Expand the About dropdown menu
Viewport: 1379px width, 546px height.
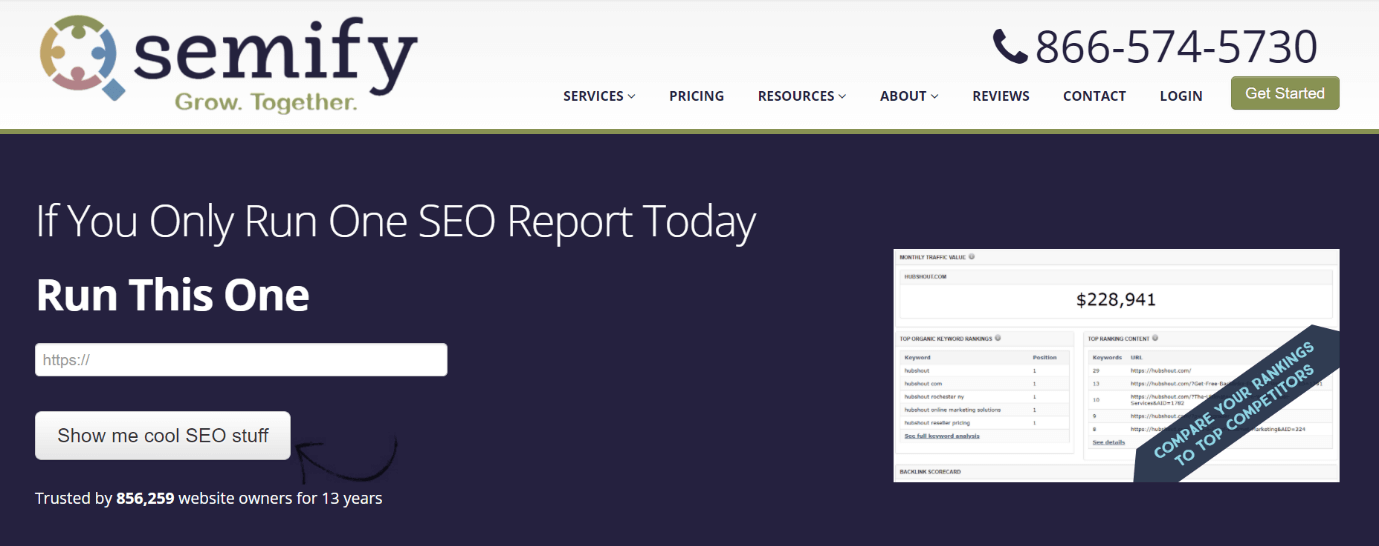point(909,96)
